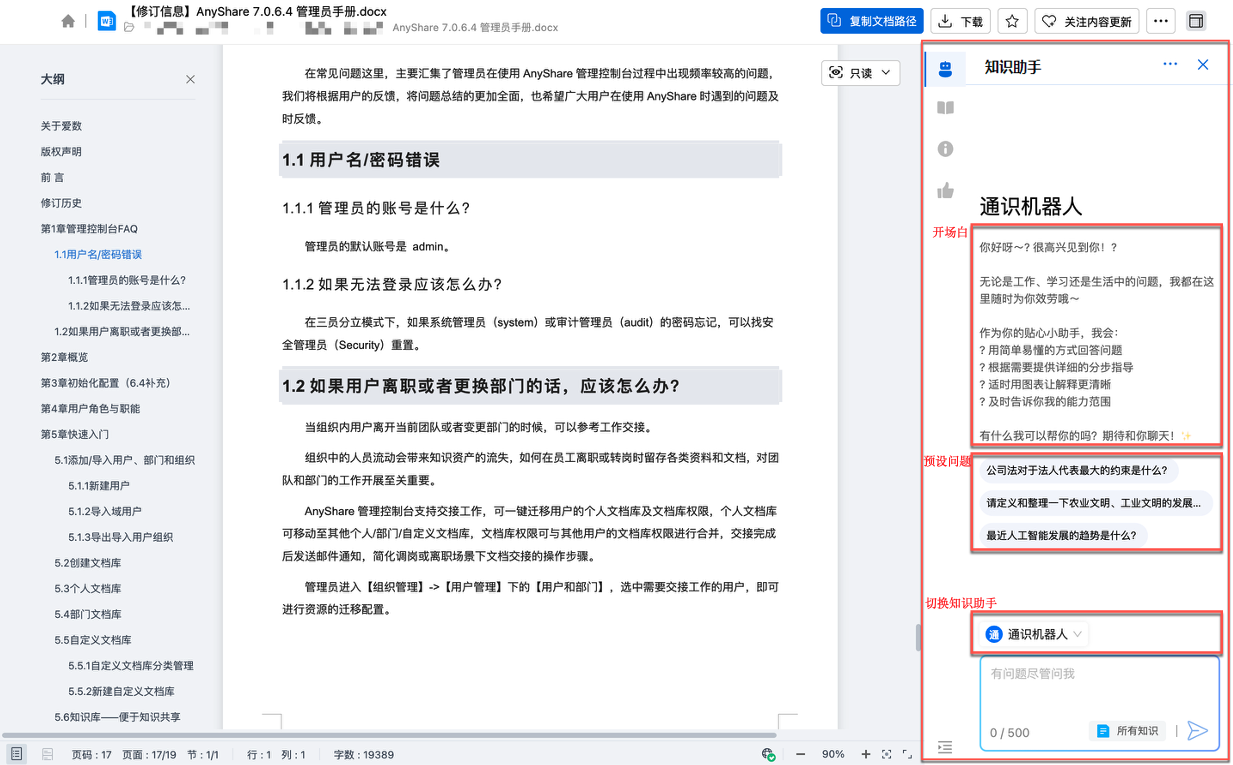The height and width of the screenshot is (765, 1233).
Task: Click the page indicator 页面: 17/19
Action: (x=149, y=755)
